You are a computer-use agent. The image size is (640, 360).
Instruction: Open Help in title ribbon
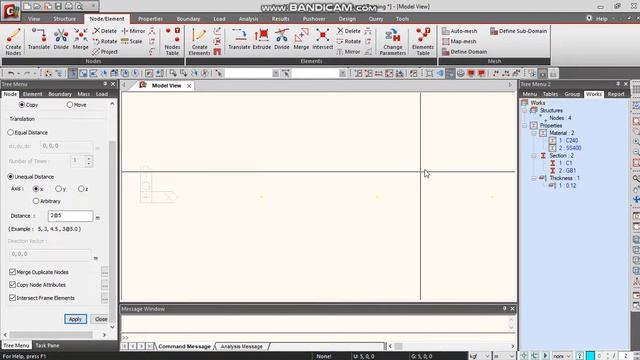pos(601,19)
